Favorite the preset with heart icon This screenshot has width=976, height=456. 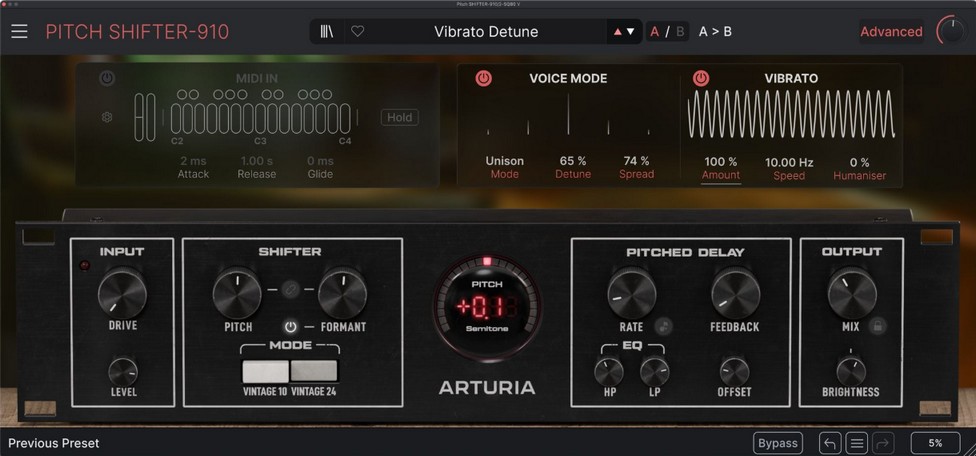357,31
